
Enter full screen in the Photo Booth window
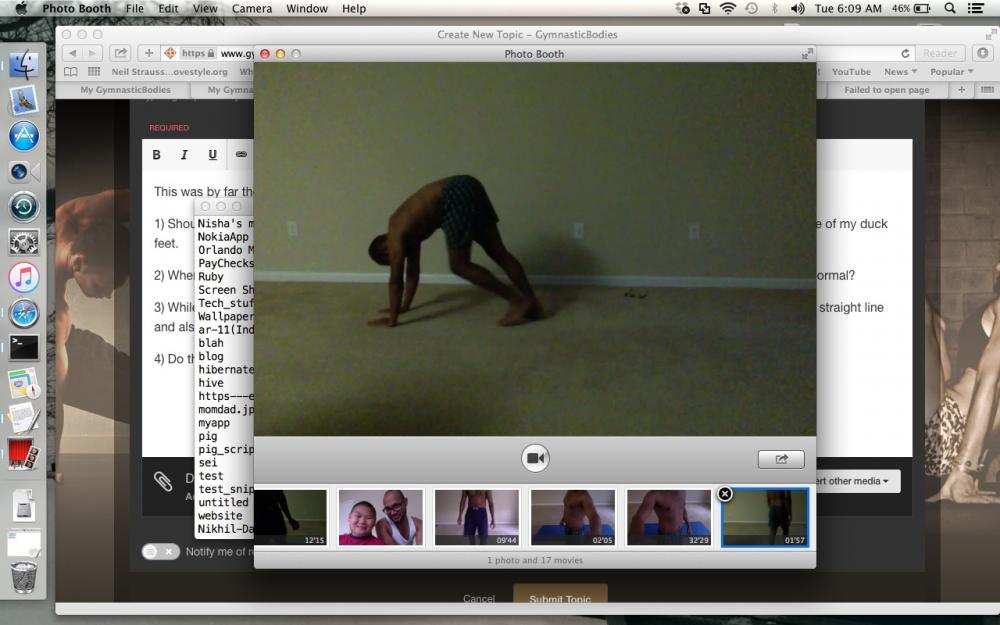point(807,54)
